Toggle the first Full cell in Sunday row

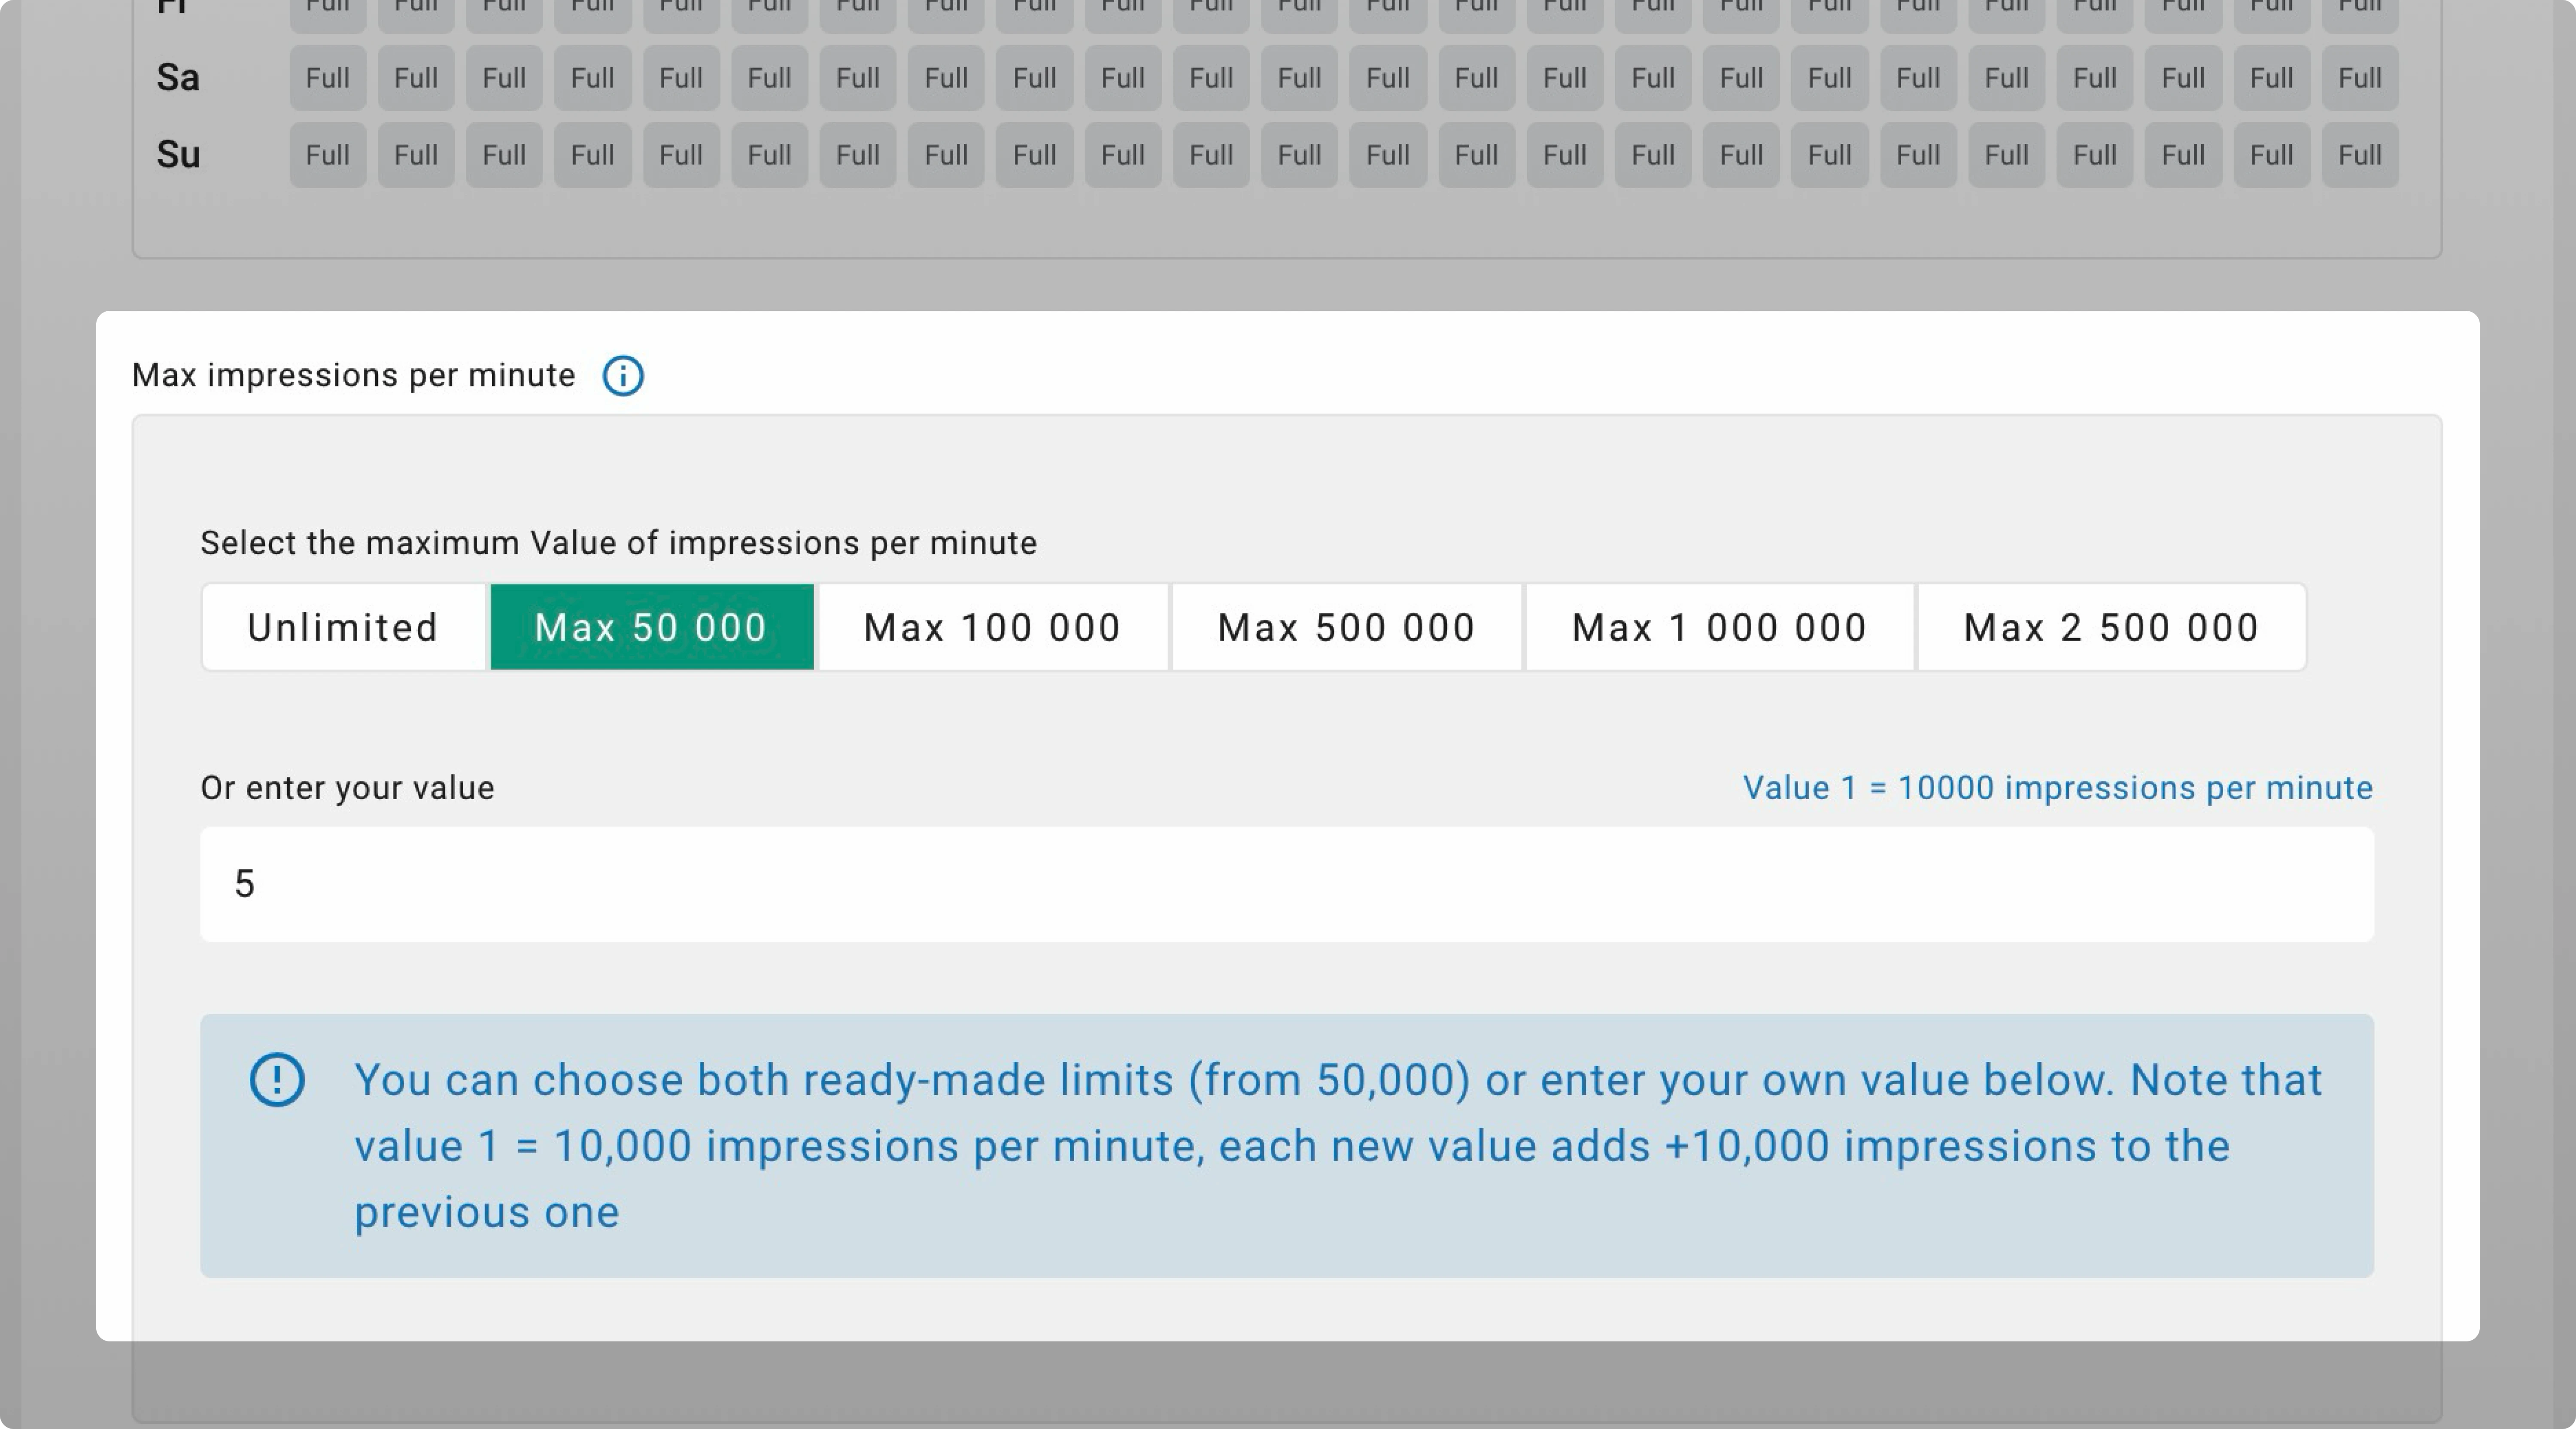click(x=327, y=155)
